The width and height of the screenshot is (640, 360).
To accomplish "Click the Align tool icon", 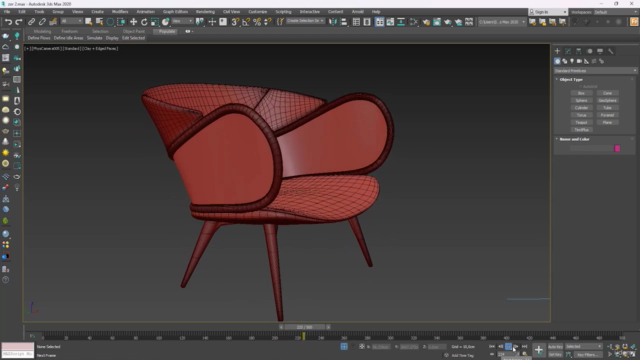I will click(x=344, y=22).
